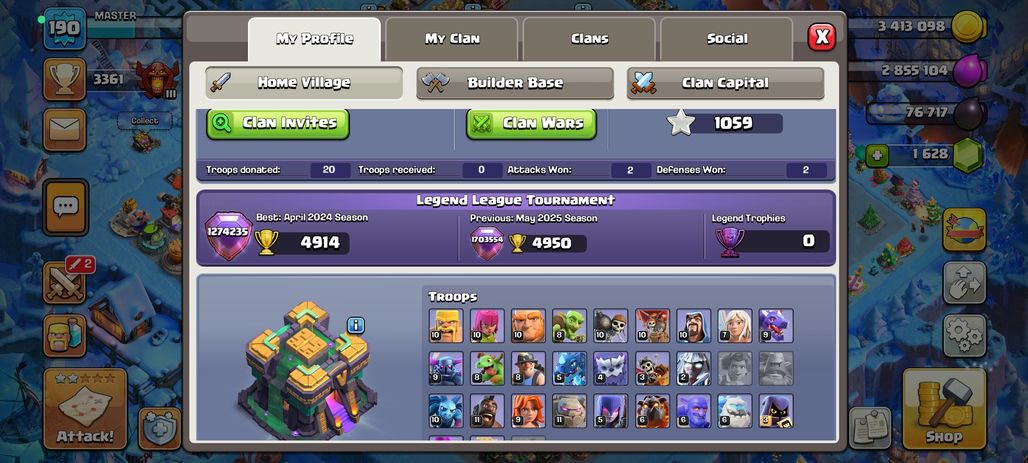Select the Builder Base section
1028x463 pixels.
coord(515,83)
